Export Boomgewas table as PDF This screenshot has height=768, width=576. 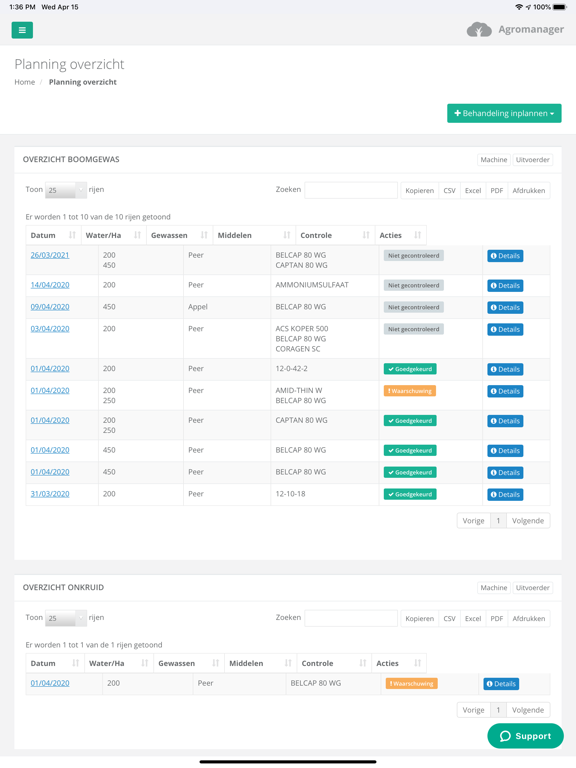[497, 191]
